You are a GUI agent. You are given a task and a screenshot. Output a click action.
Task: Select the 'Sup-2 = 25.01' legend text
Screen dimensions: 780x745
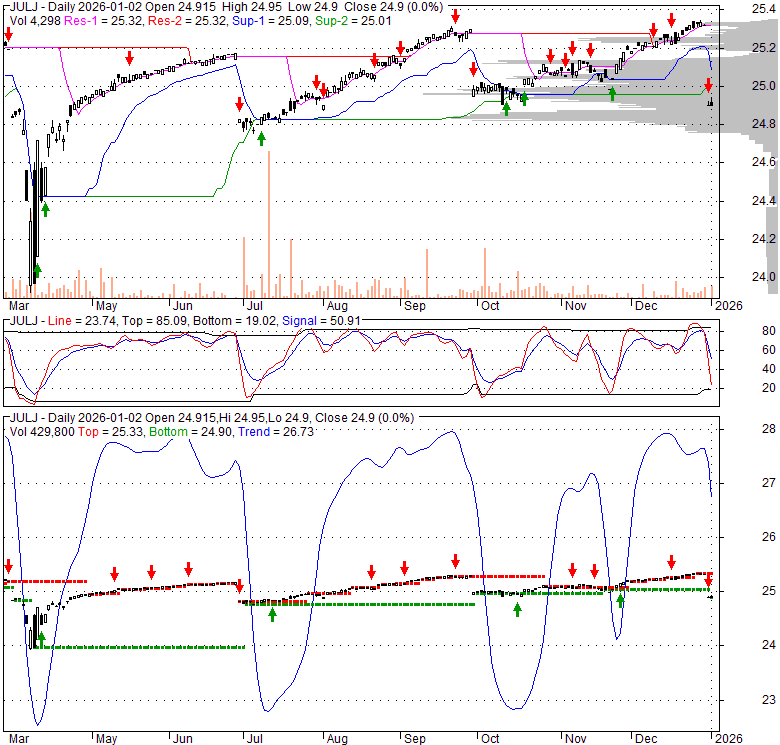(x=353, y=21)
